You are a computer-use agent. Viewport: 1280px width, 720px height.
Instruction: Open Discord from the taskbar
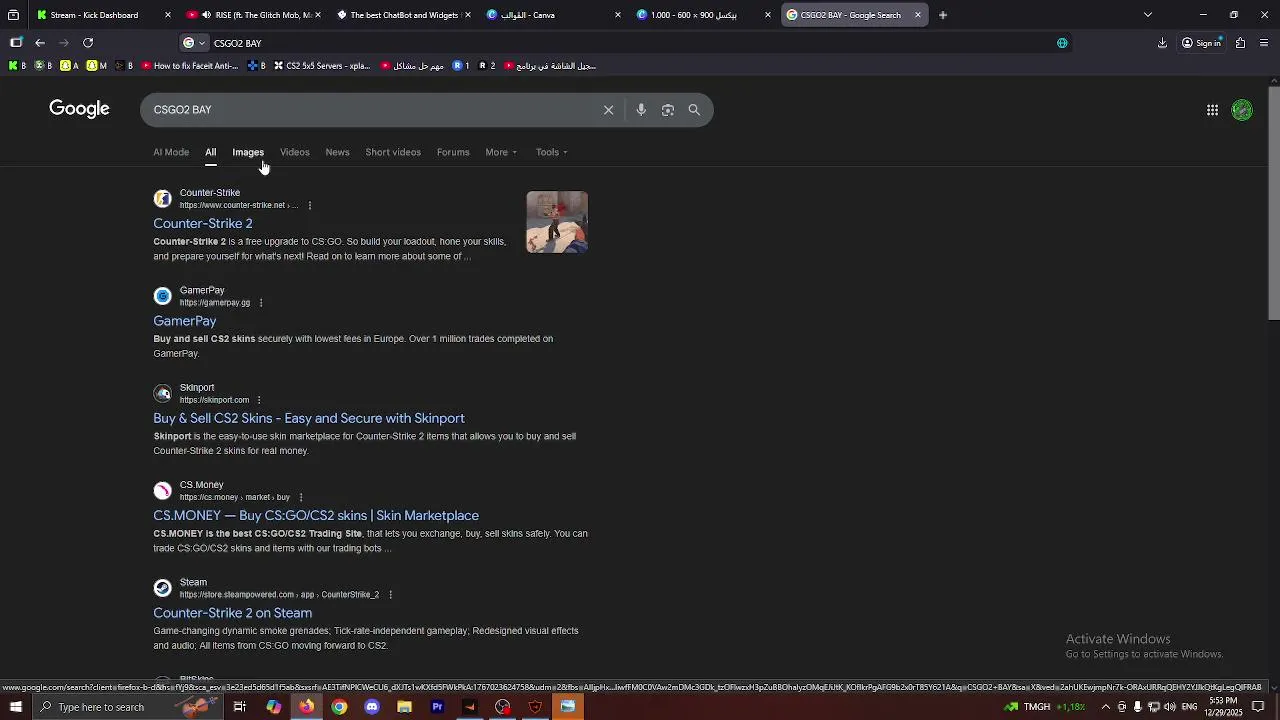(x=372, y=707)
